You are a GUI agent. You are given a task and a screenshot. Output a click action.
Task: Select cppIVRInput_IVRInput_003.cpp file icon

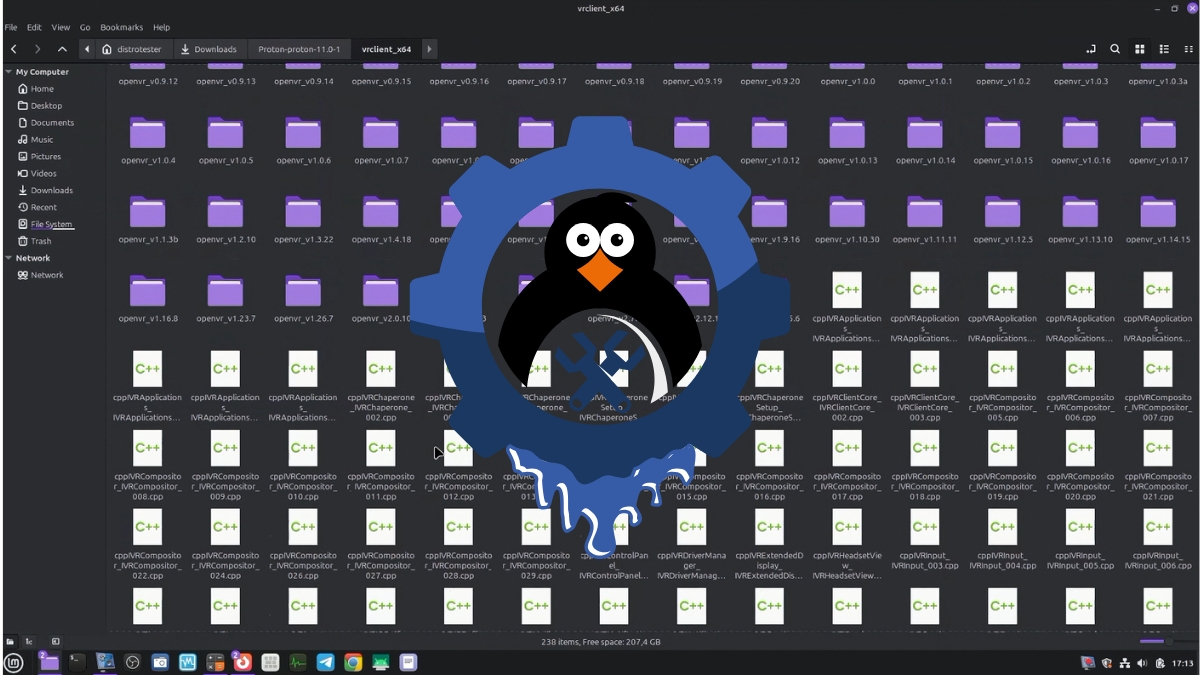(925, 527)
